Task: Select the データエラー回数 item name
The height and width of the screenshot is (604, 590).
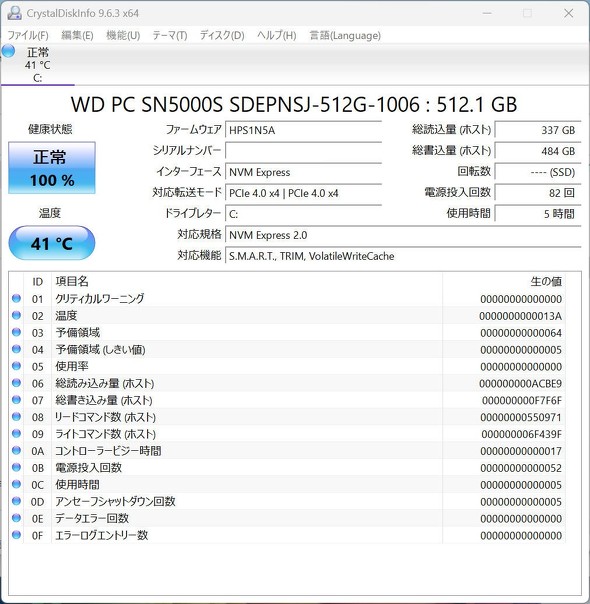Action: [x=92, y=518]
